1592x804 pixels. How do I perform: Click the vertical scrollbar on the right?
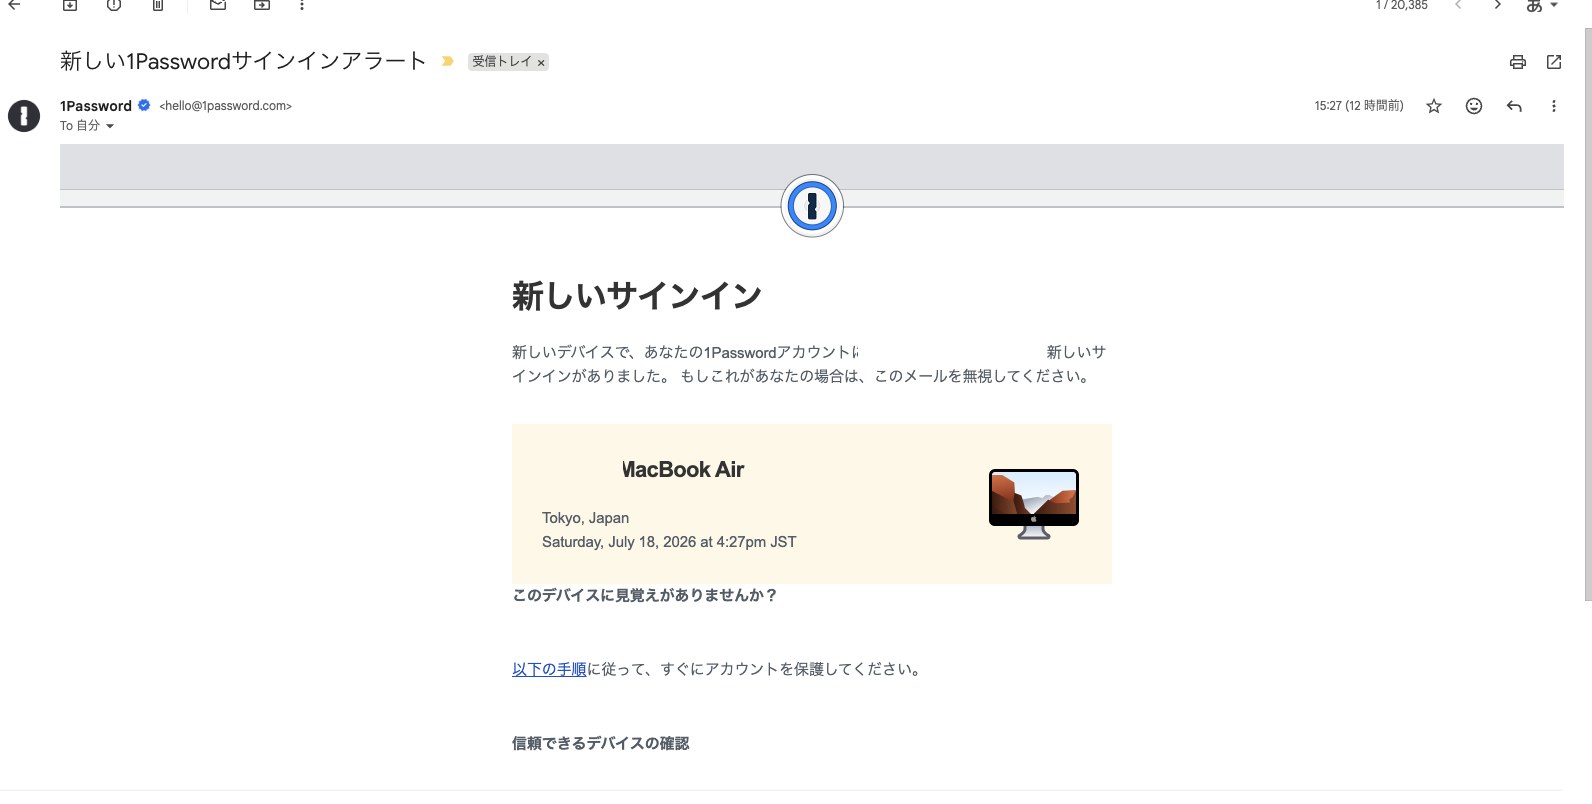[x=1587, y=315]
